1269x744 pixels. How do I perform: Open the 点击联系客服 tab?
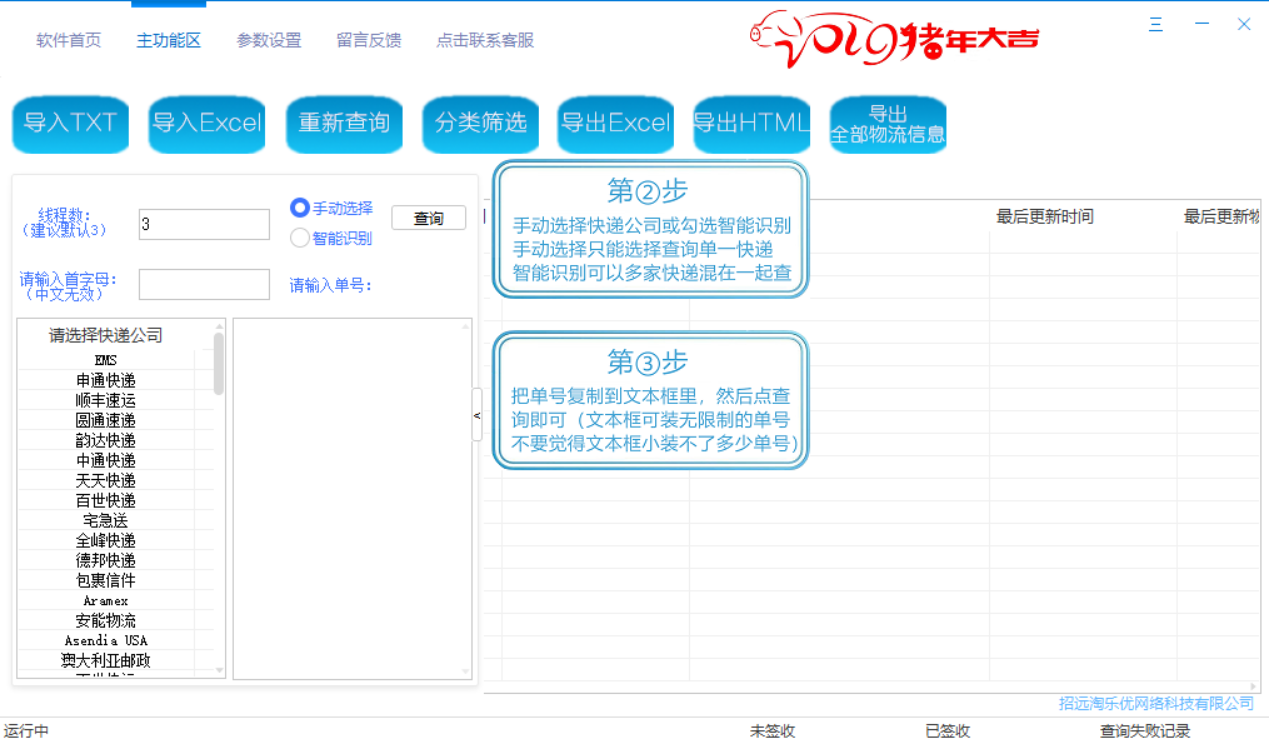485,40
